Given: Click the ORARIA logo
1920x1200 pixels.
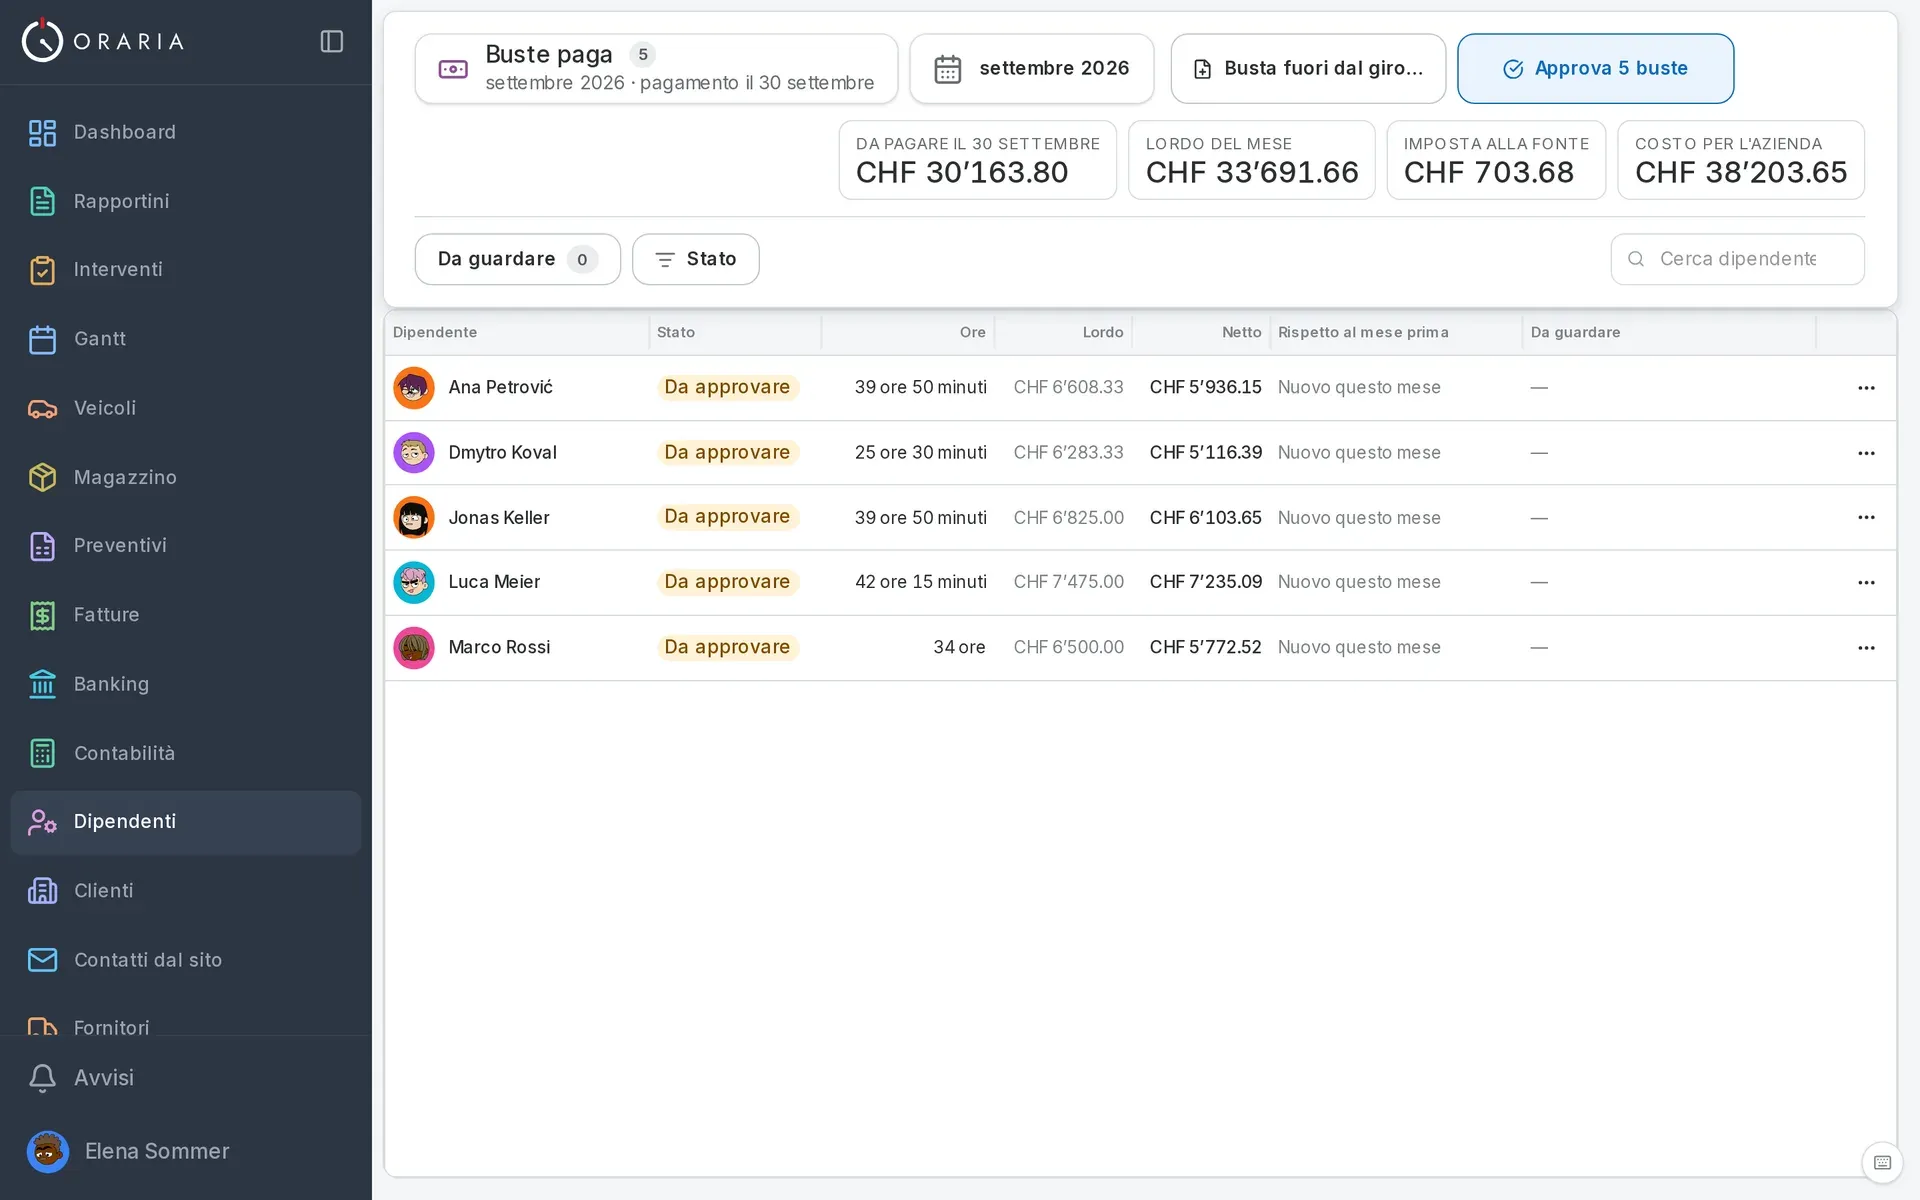Looking at the screenshot, I should click(103, 41).
